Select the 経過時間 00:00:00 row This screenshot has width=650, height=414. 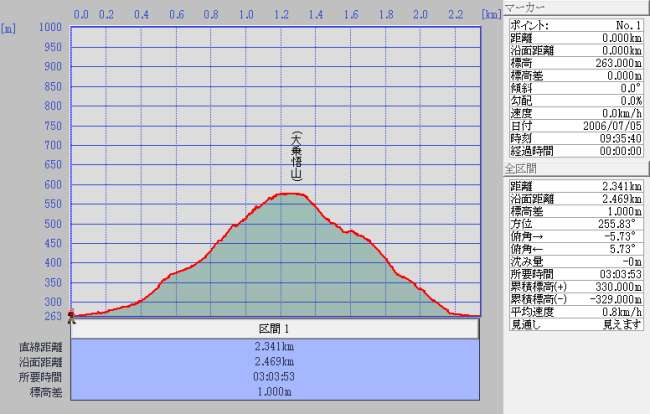point(575,151)
